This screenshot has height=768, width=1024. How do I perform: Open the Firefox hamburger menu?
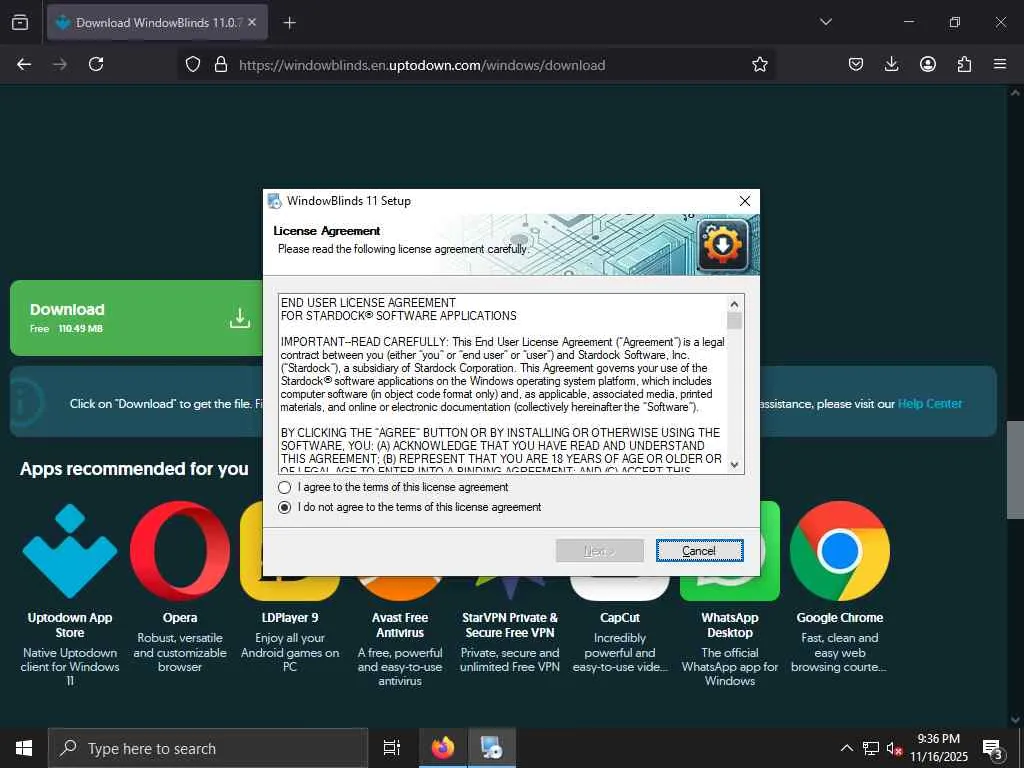tap(1000, 64)
